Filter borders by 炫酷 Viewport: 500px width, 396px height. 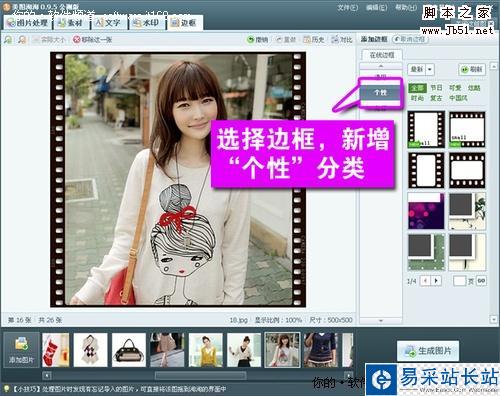(474, 88)
